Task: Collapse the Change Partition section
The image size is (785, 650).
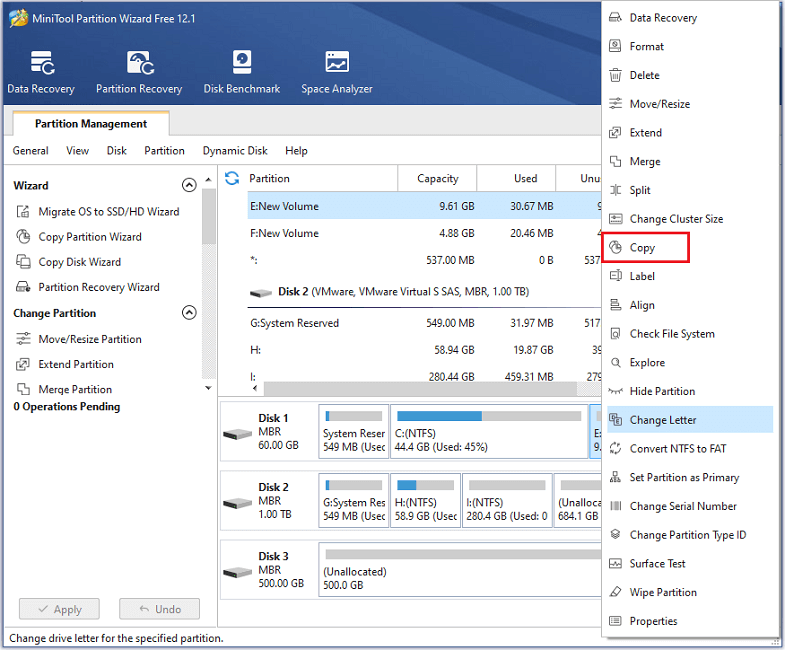Action: (189, 312)
